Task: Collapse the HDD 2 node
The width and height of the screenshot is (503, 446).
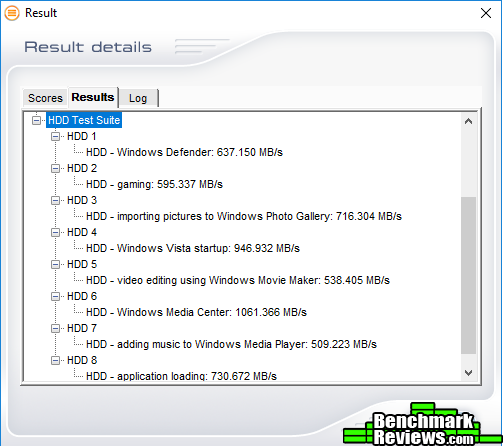Action: click(x=55, y=168)
